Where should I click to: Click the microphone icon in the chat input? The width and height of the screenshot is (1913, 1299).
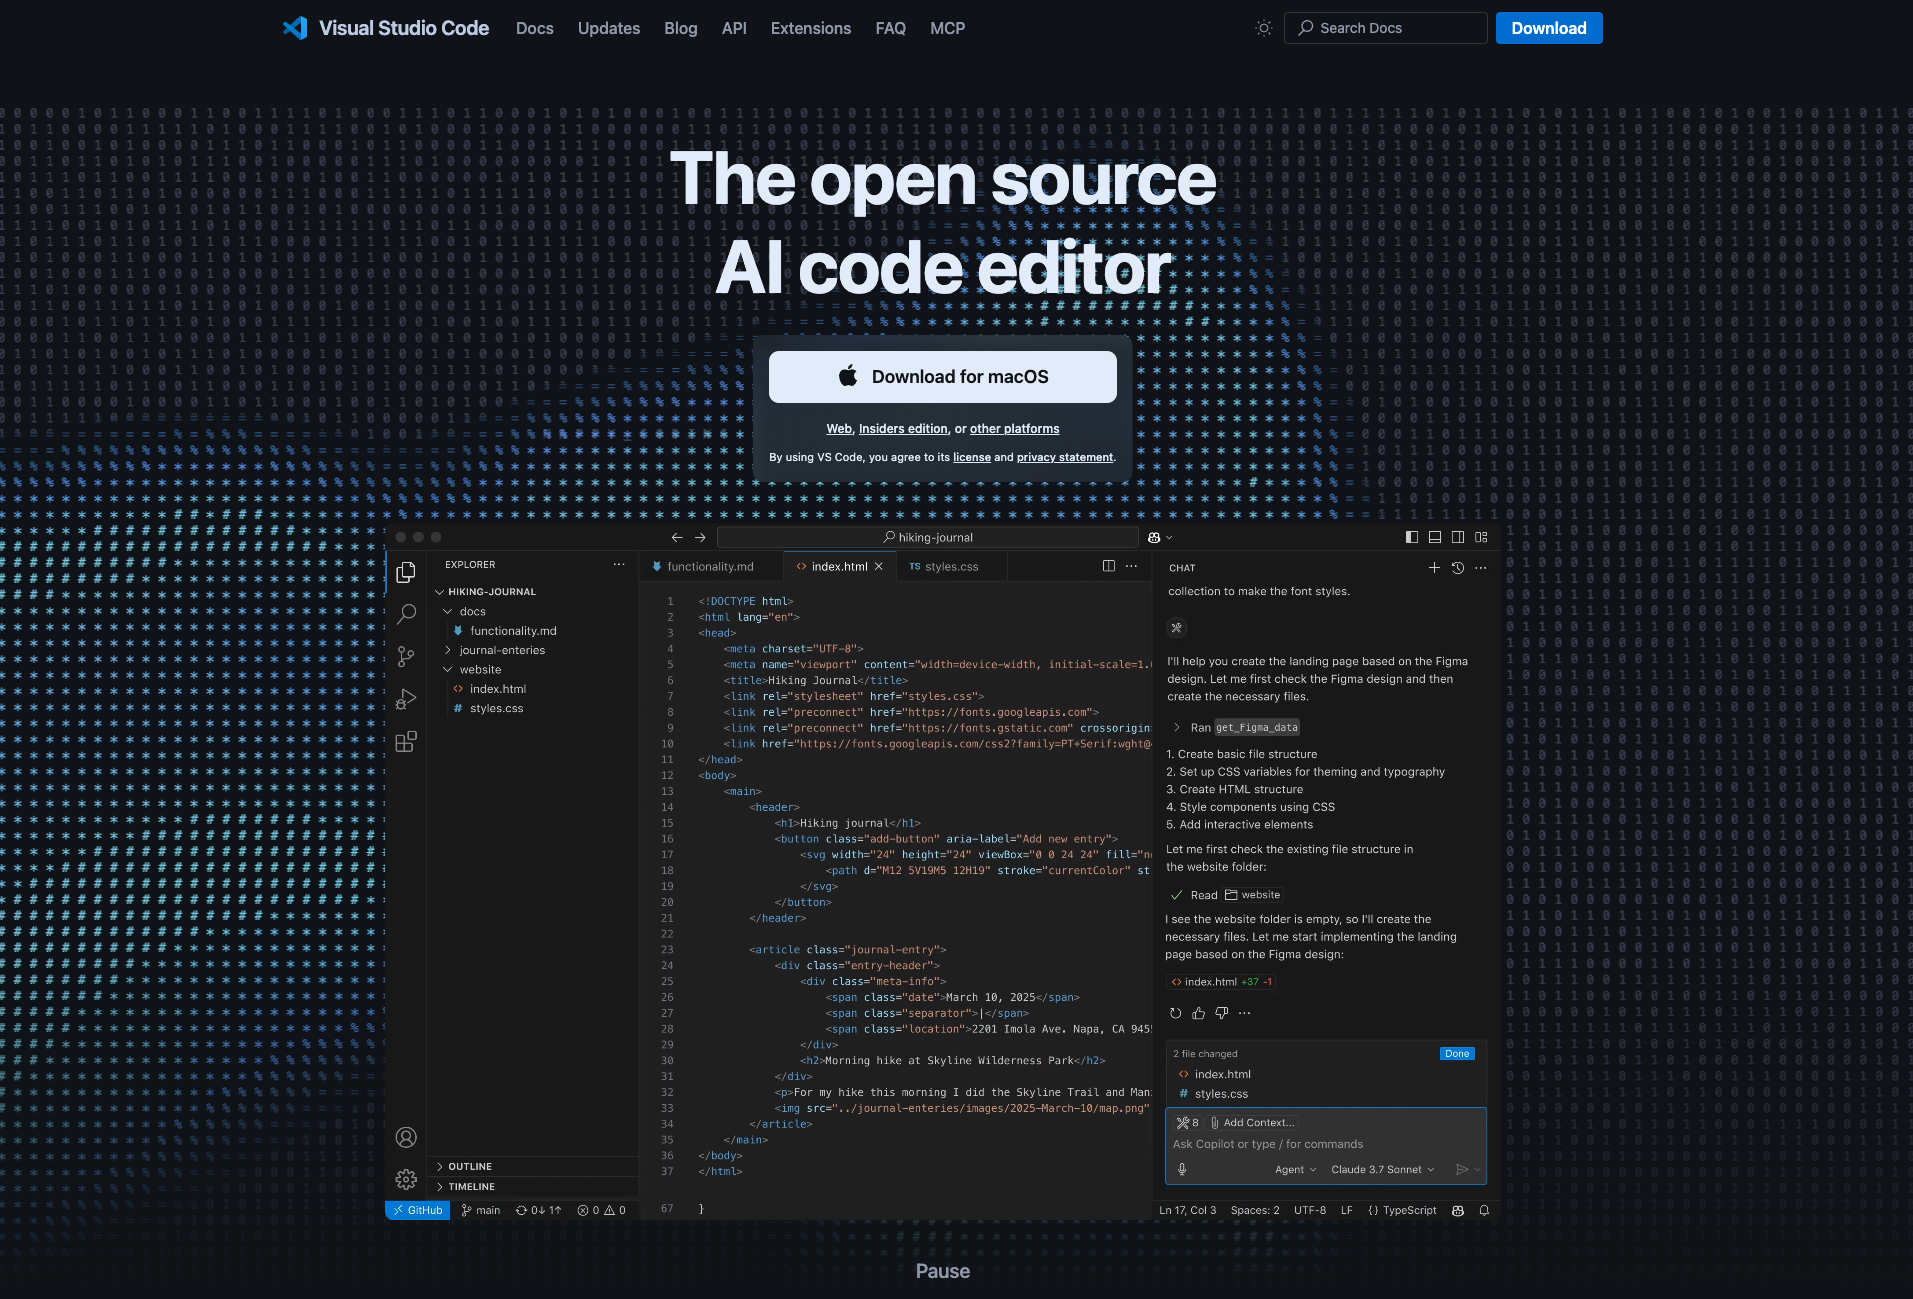point(1183,1169)
